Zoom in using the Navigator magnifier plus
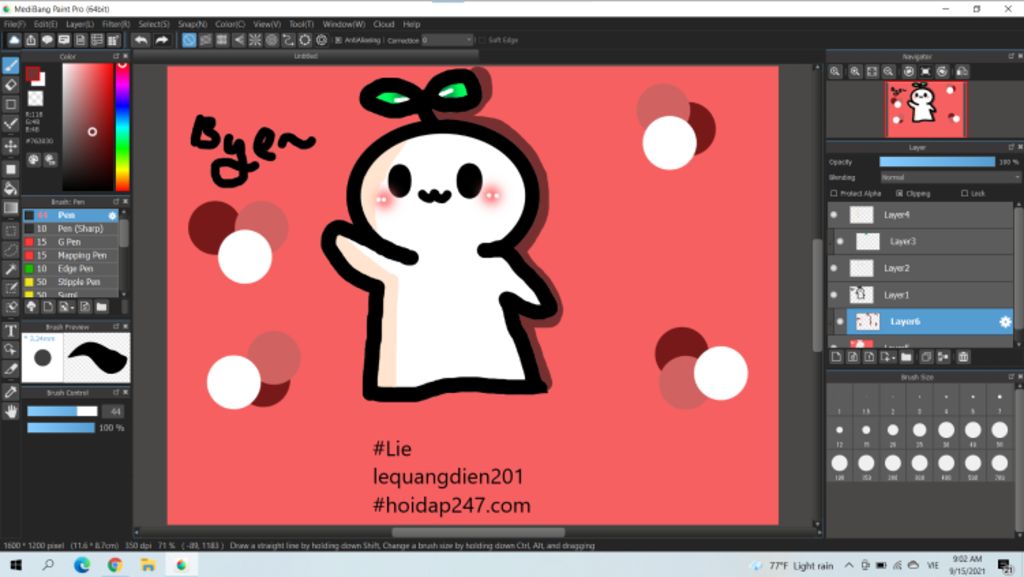This screenshot has width=1024, height=577. click(854, 72)
